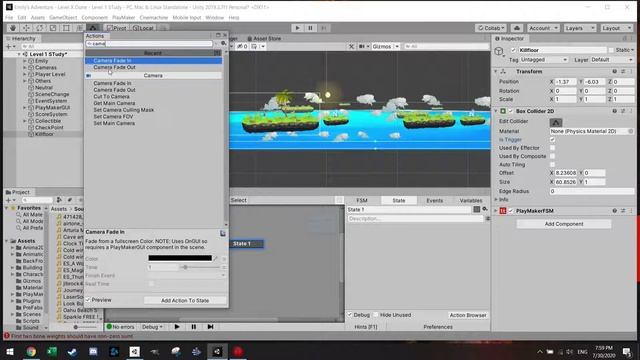Open the Gizmos dropdown in Scene view

coord(385,47)
